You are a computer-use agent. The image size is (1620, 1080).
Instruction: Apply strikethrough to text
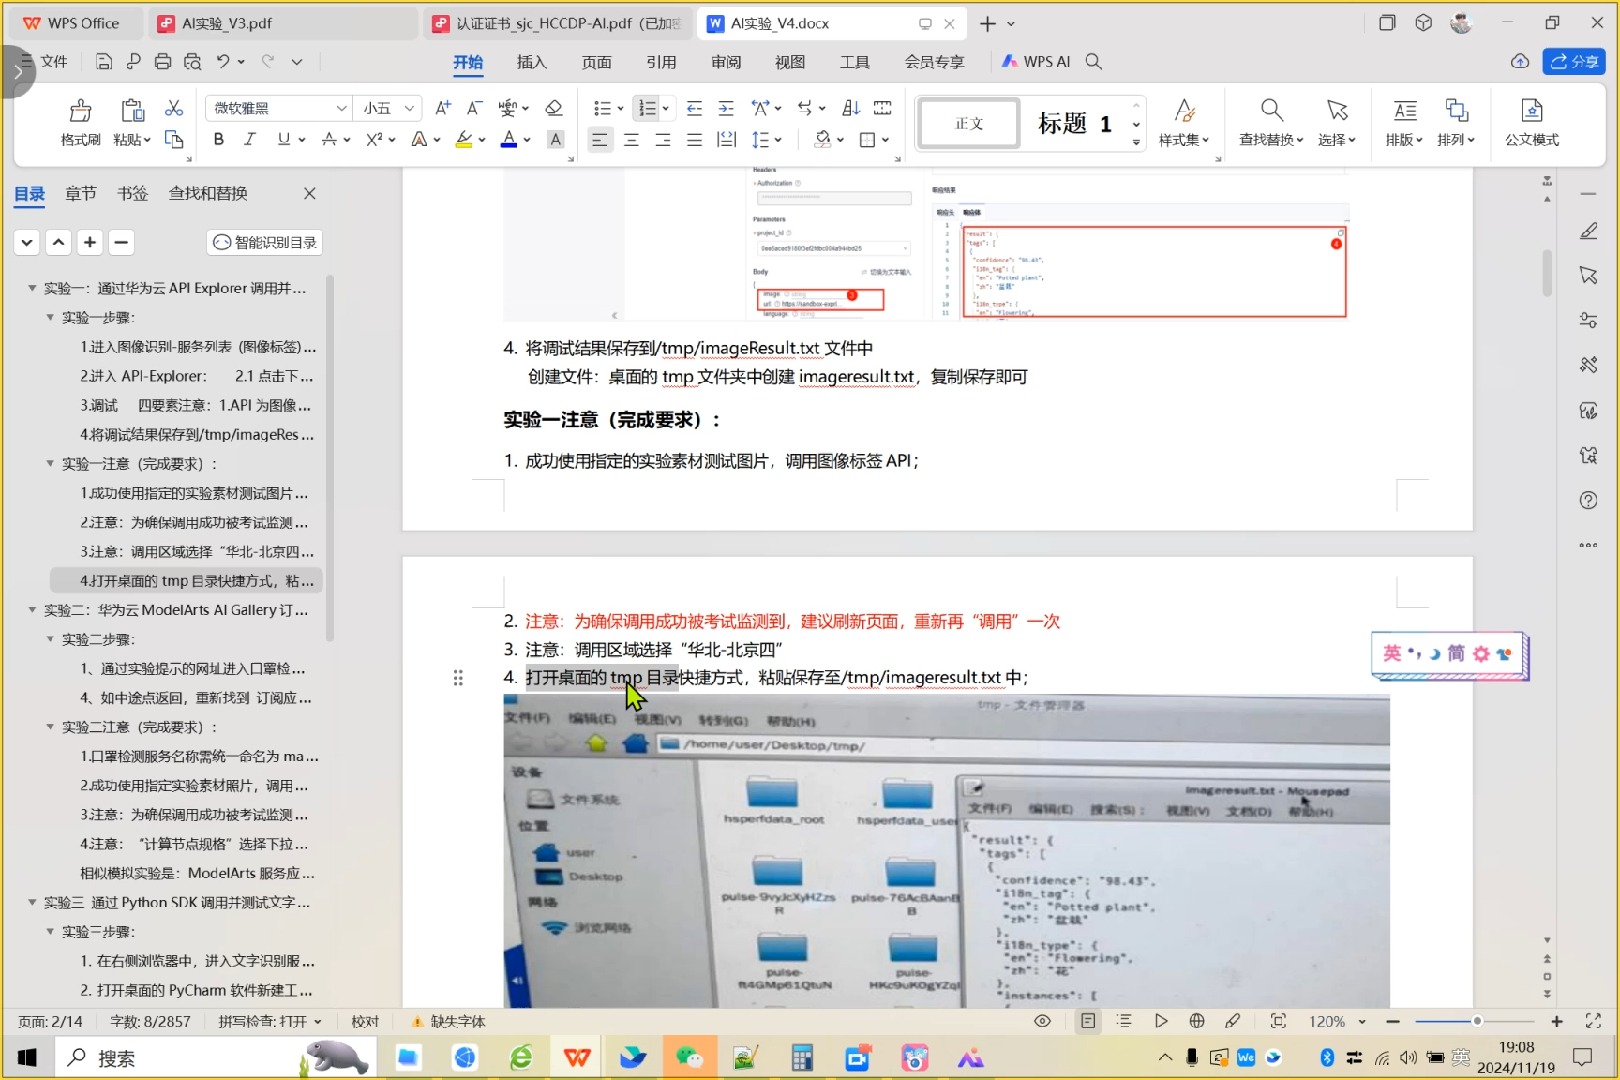click(x=329, y=139)
